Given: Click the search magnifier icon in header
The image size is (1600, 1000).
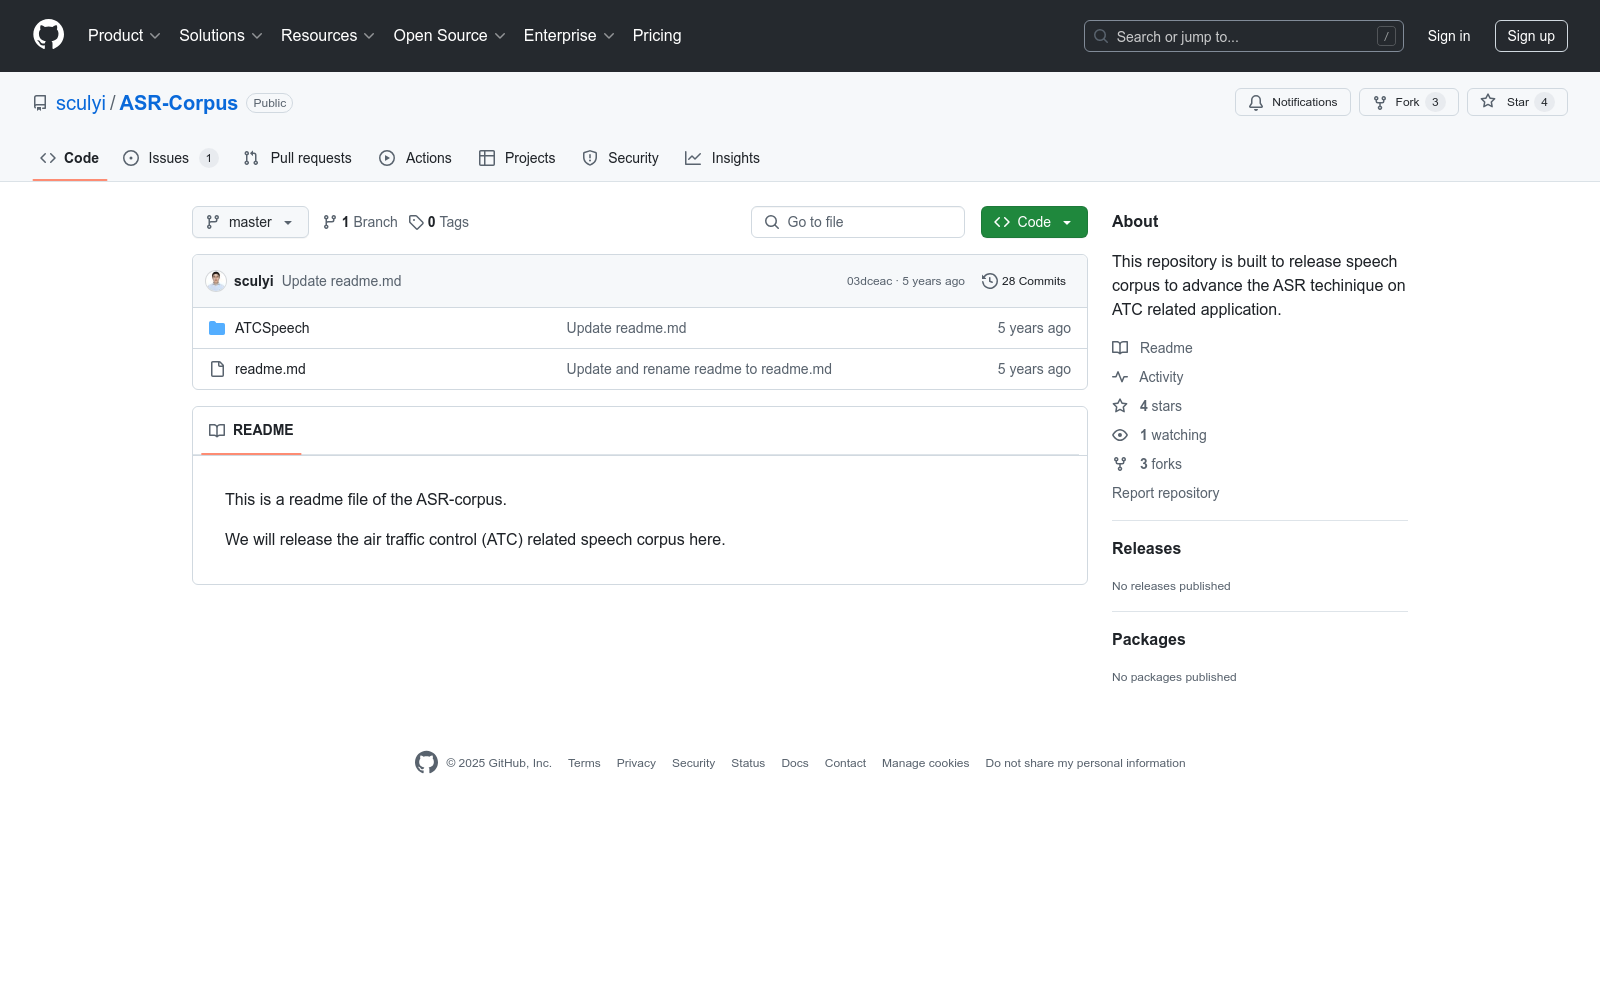Looking at the screenshot, I should coord(1101,36).
